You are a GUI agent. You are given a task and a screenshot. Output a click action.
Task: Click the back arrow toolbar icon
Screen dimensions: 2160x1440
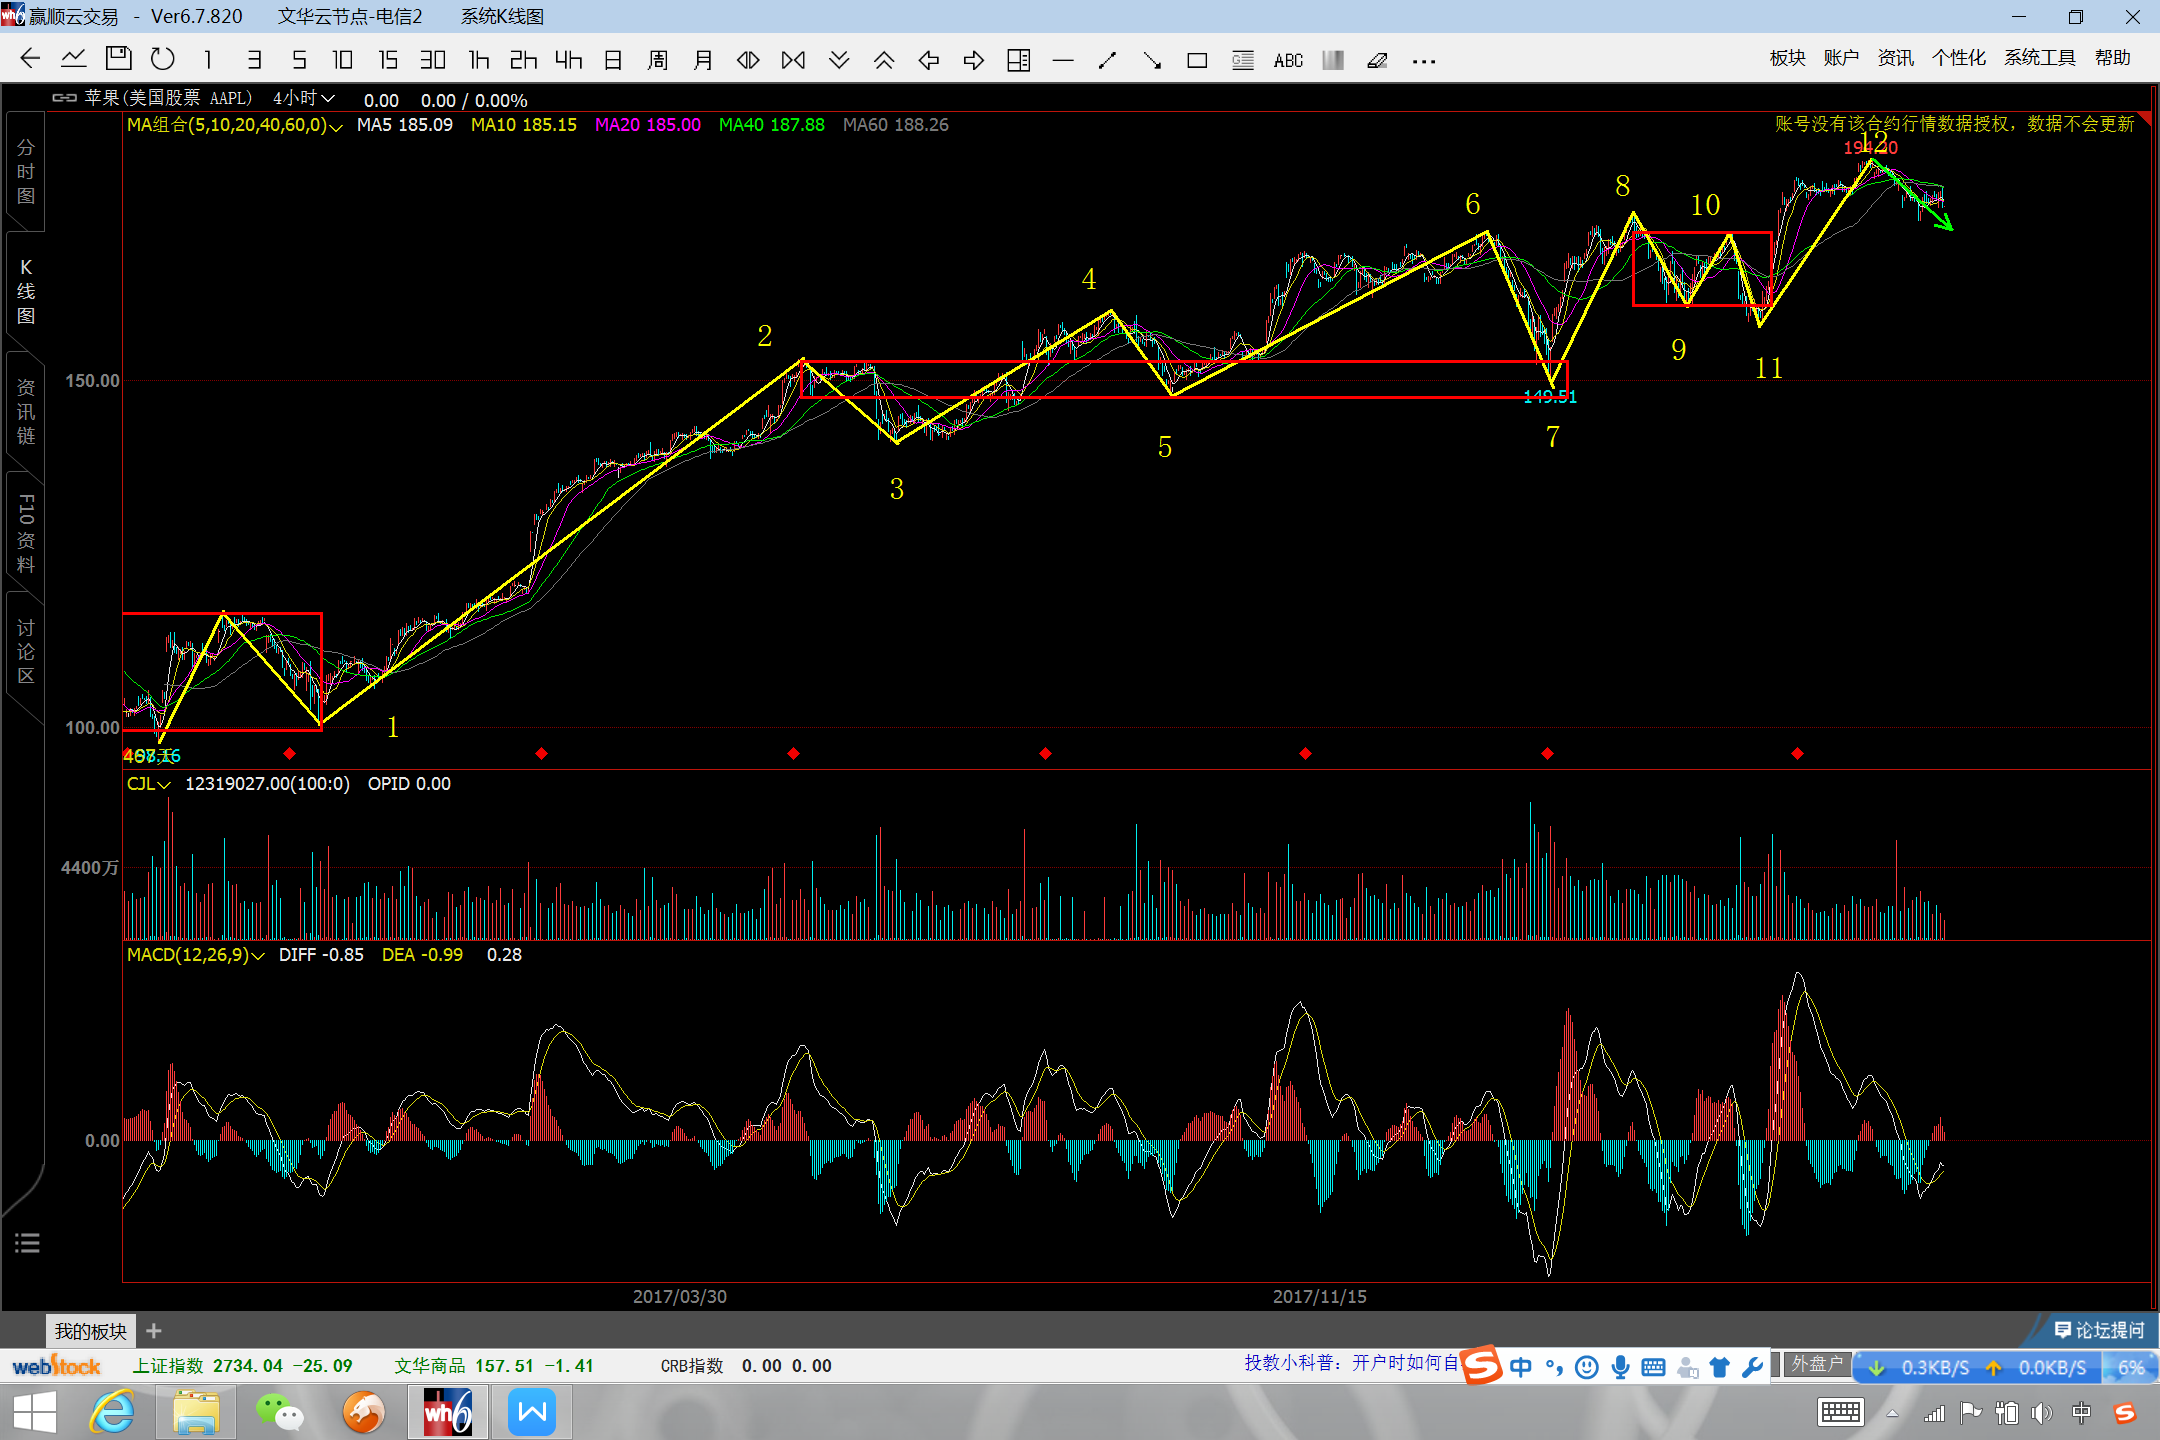pyautogui.click(x=30, y=60)
